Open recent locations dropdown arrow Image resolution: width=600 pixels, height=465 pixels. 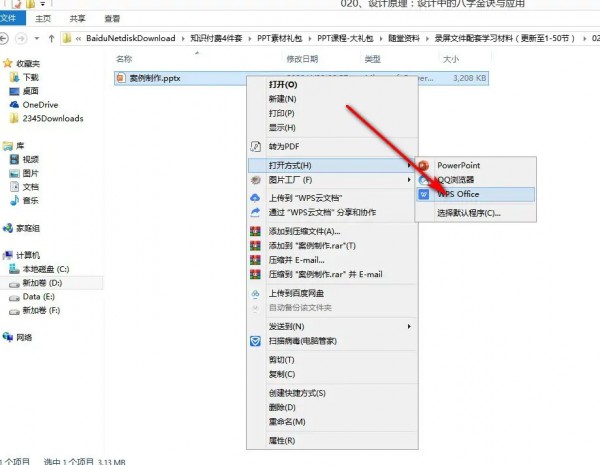point(37,38)
